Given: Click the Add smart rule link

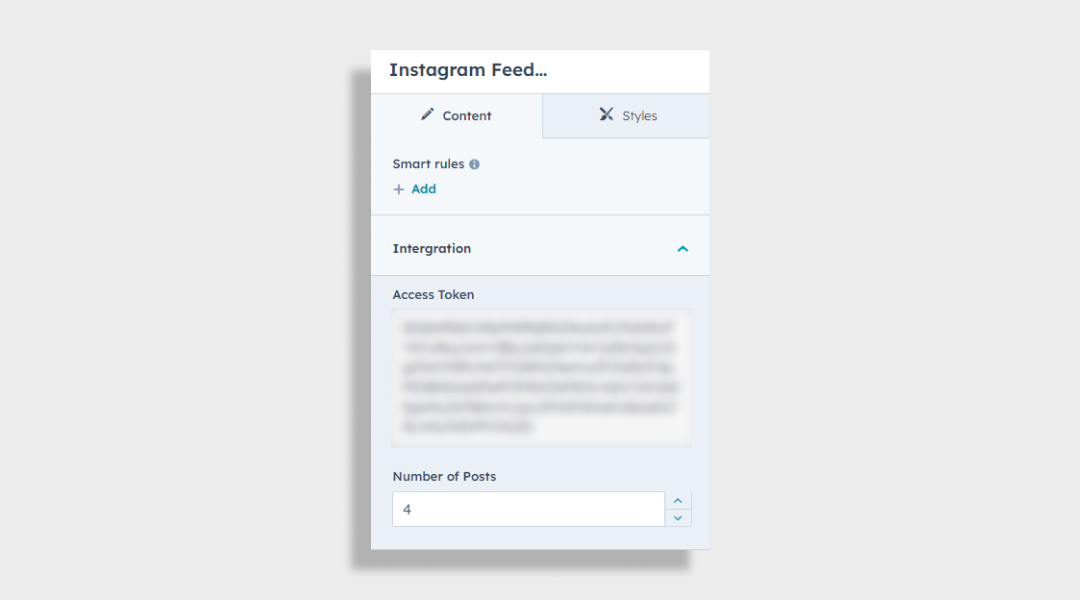Looking at the screenshot, I should tap(415, 189).
